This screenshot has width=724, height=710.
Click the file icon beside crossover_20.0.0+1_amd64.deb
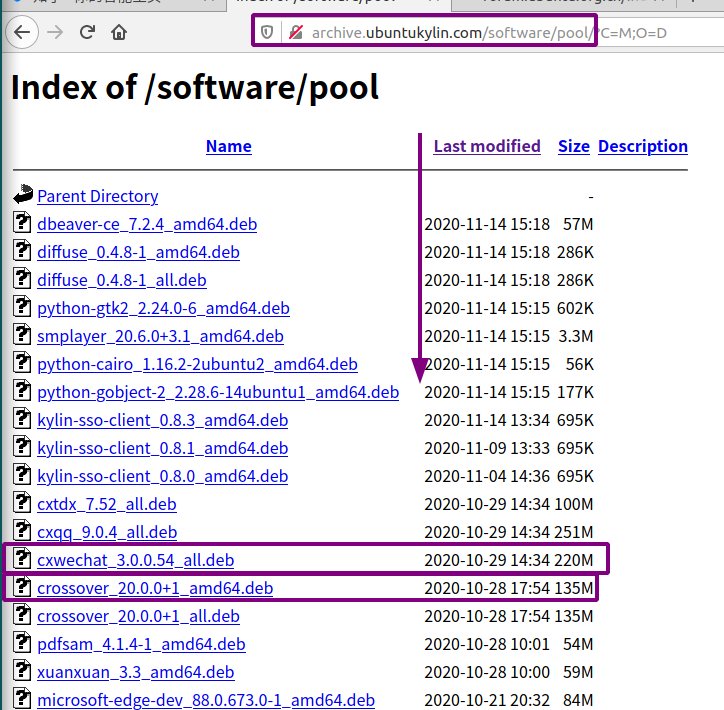(22, 586)
